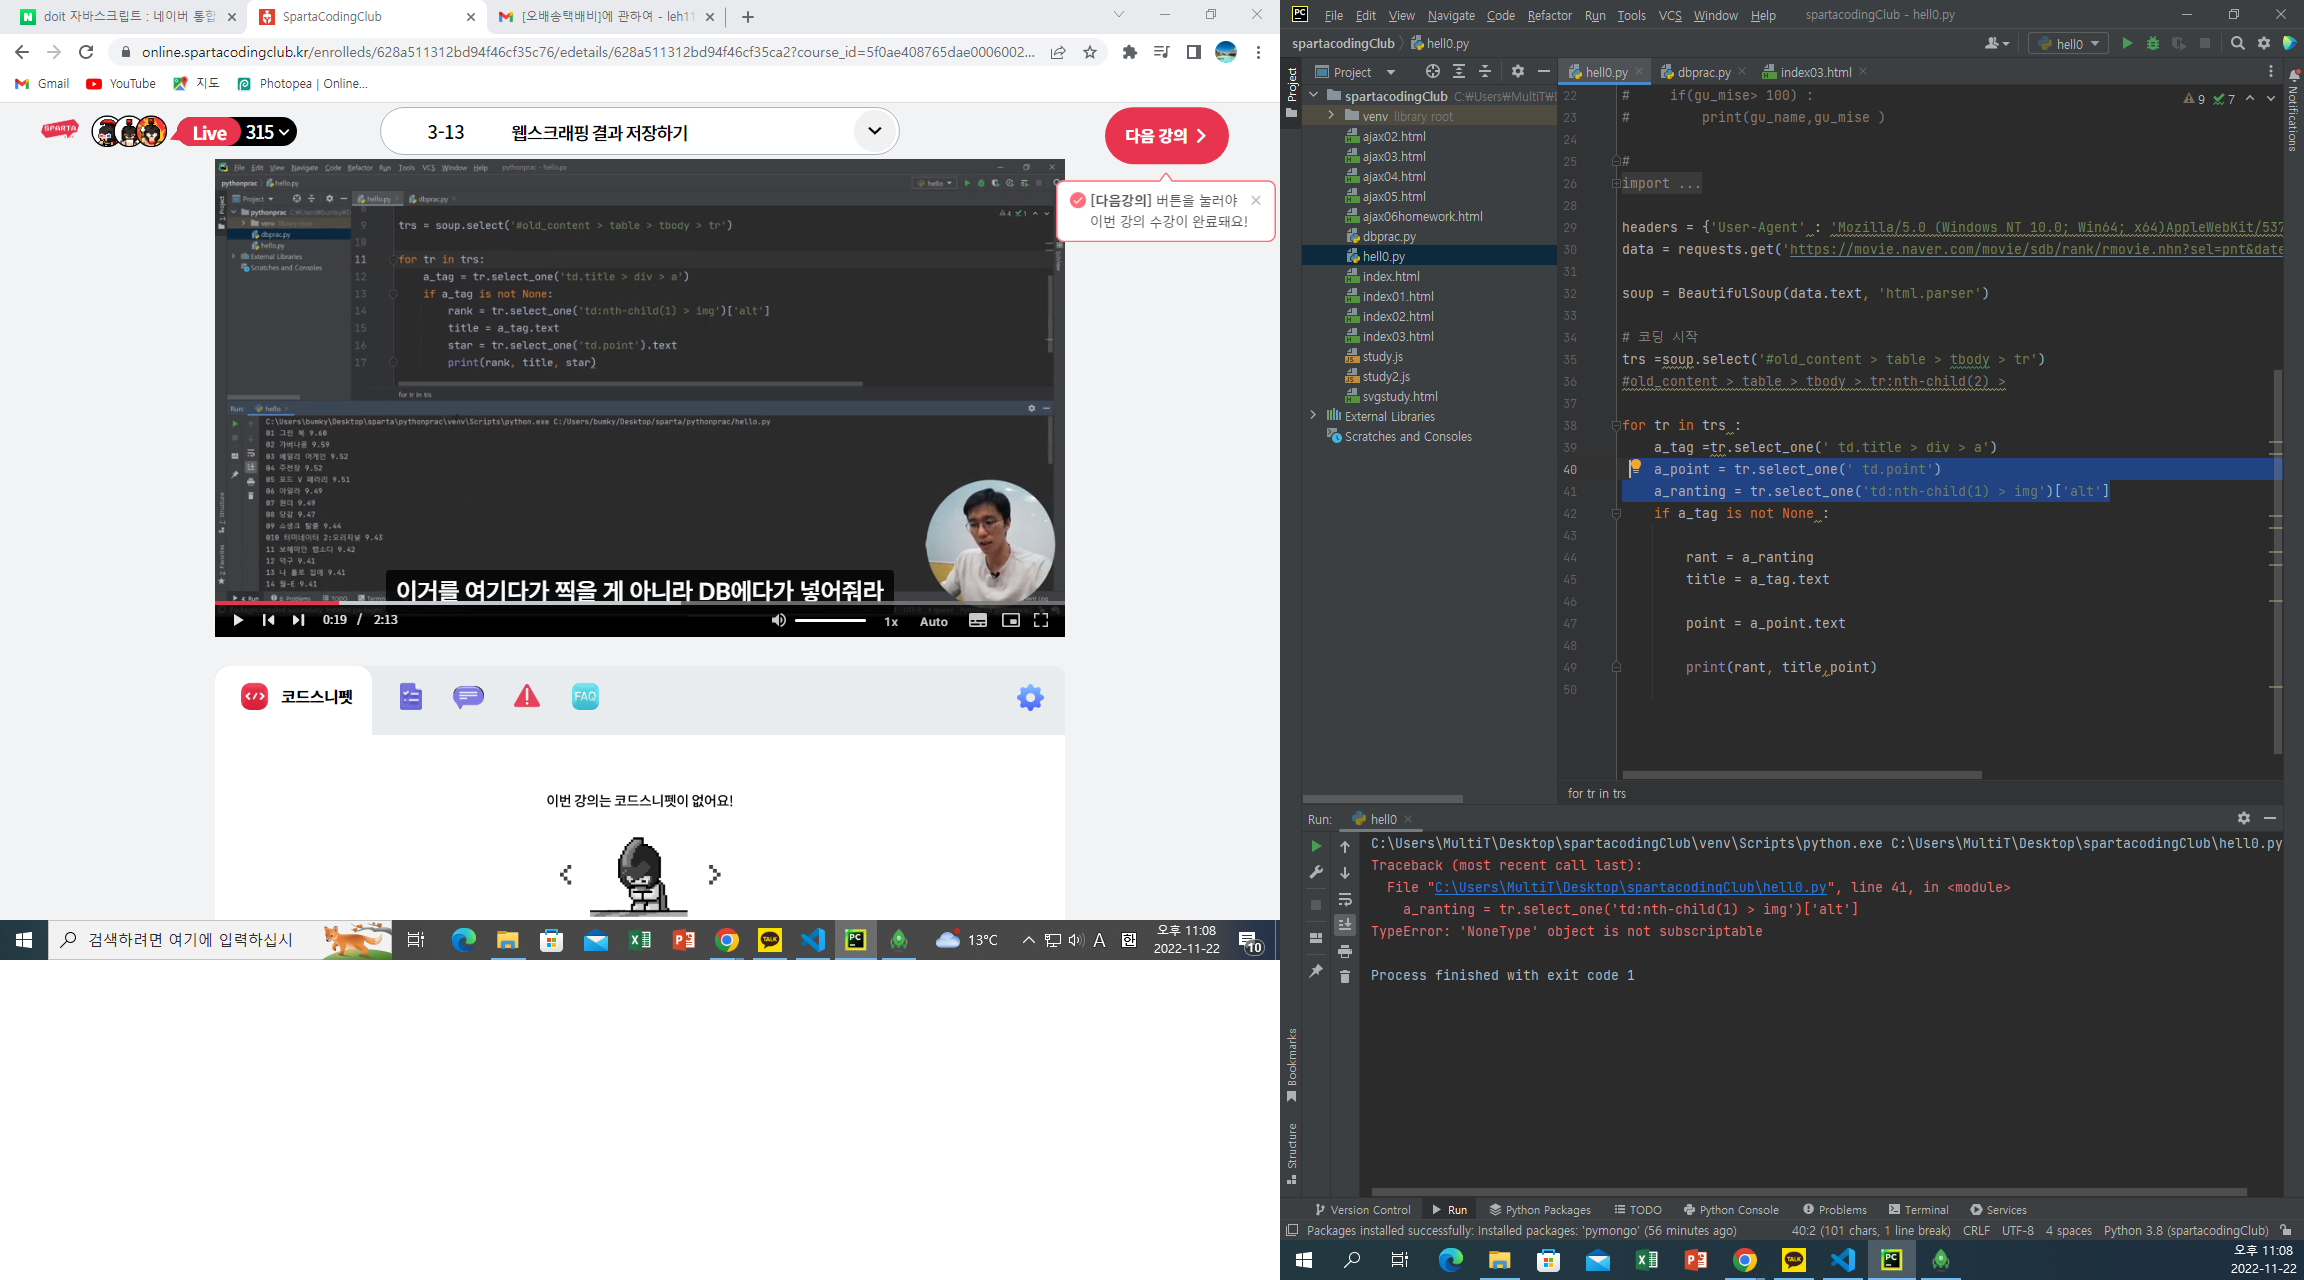Click the crosshair Select Opened File icon
The image size is (2304, 1280).
(x=1433, y=72)
